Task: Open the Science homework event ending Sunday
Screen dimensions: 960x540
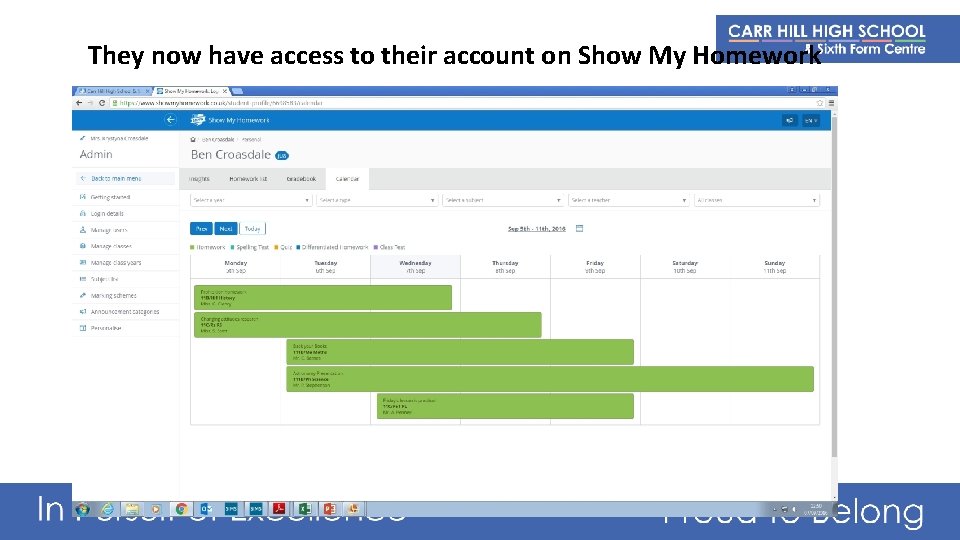Action: click(x=550, y=379)
